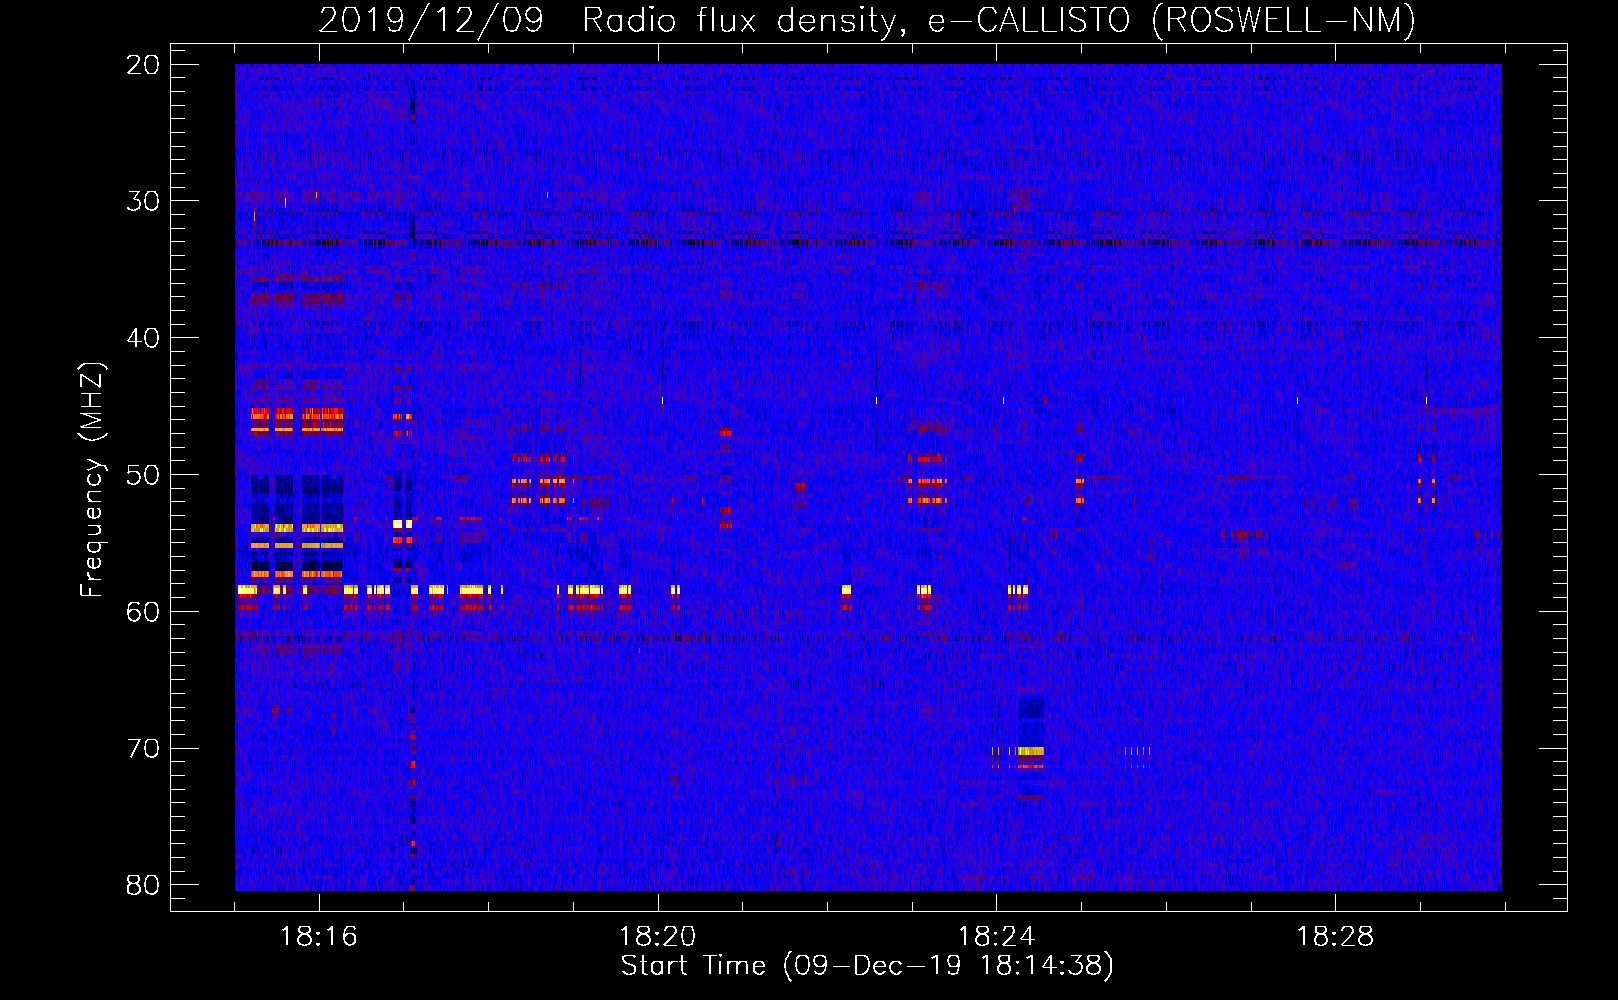
Task: Click the 18:16 time tick label
Action: [x=318, y=937]
